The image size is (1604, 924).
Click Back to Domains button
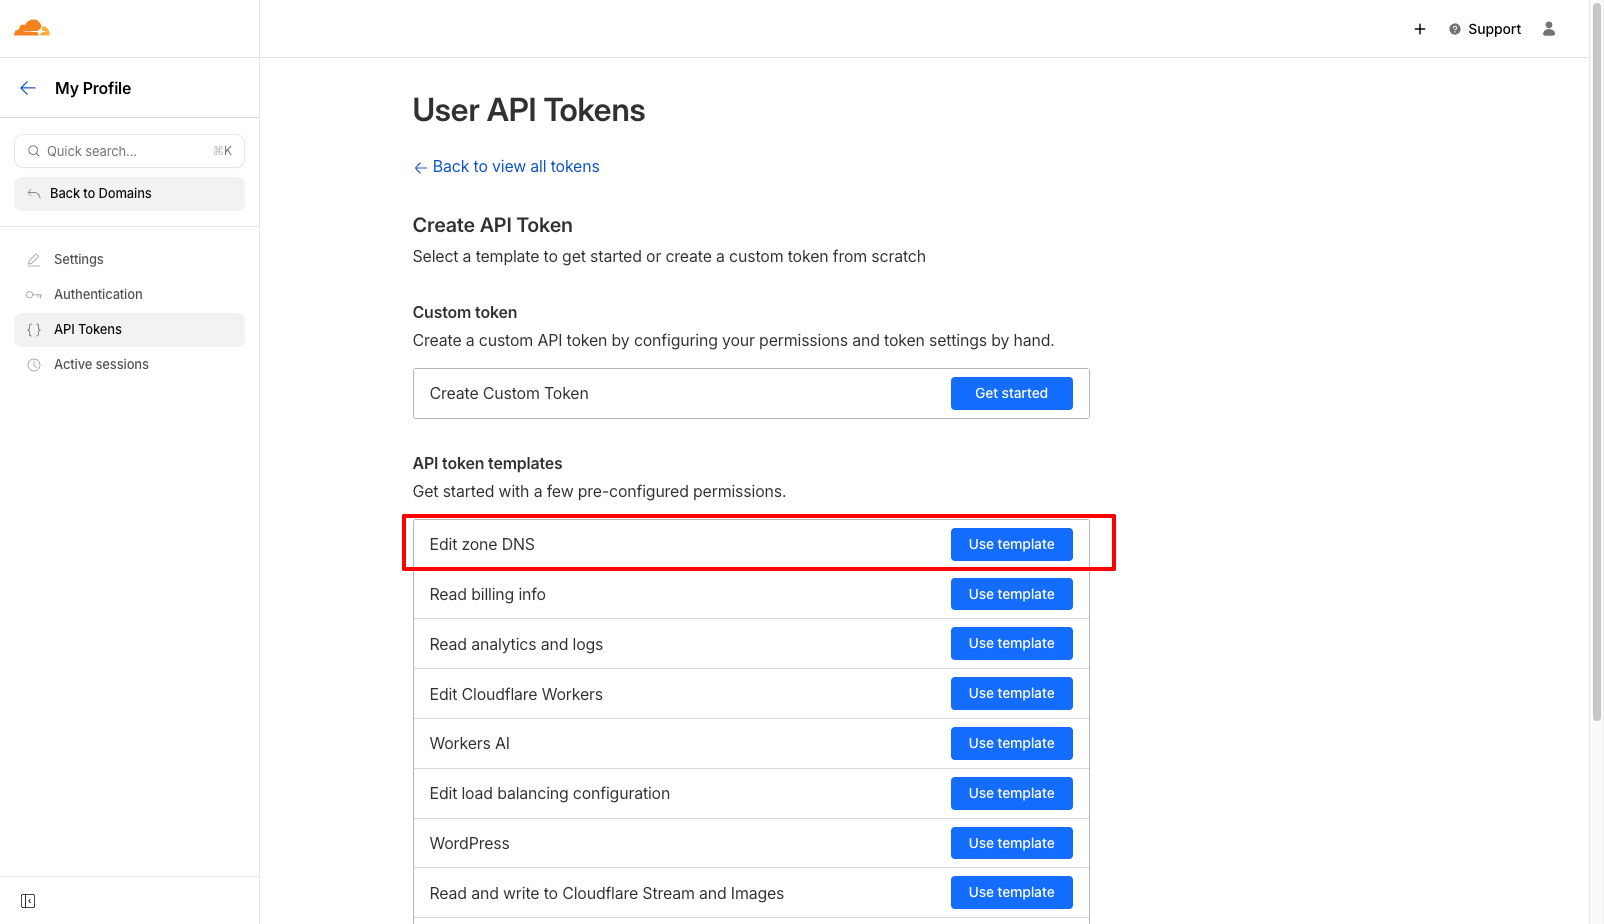tap(129, 194)
